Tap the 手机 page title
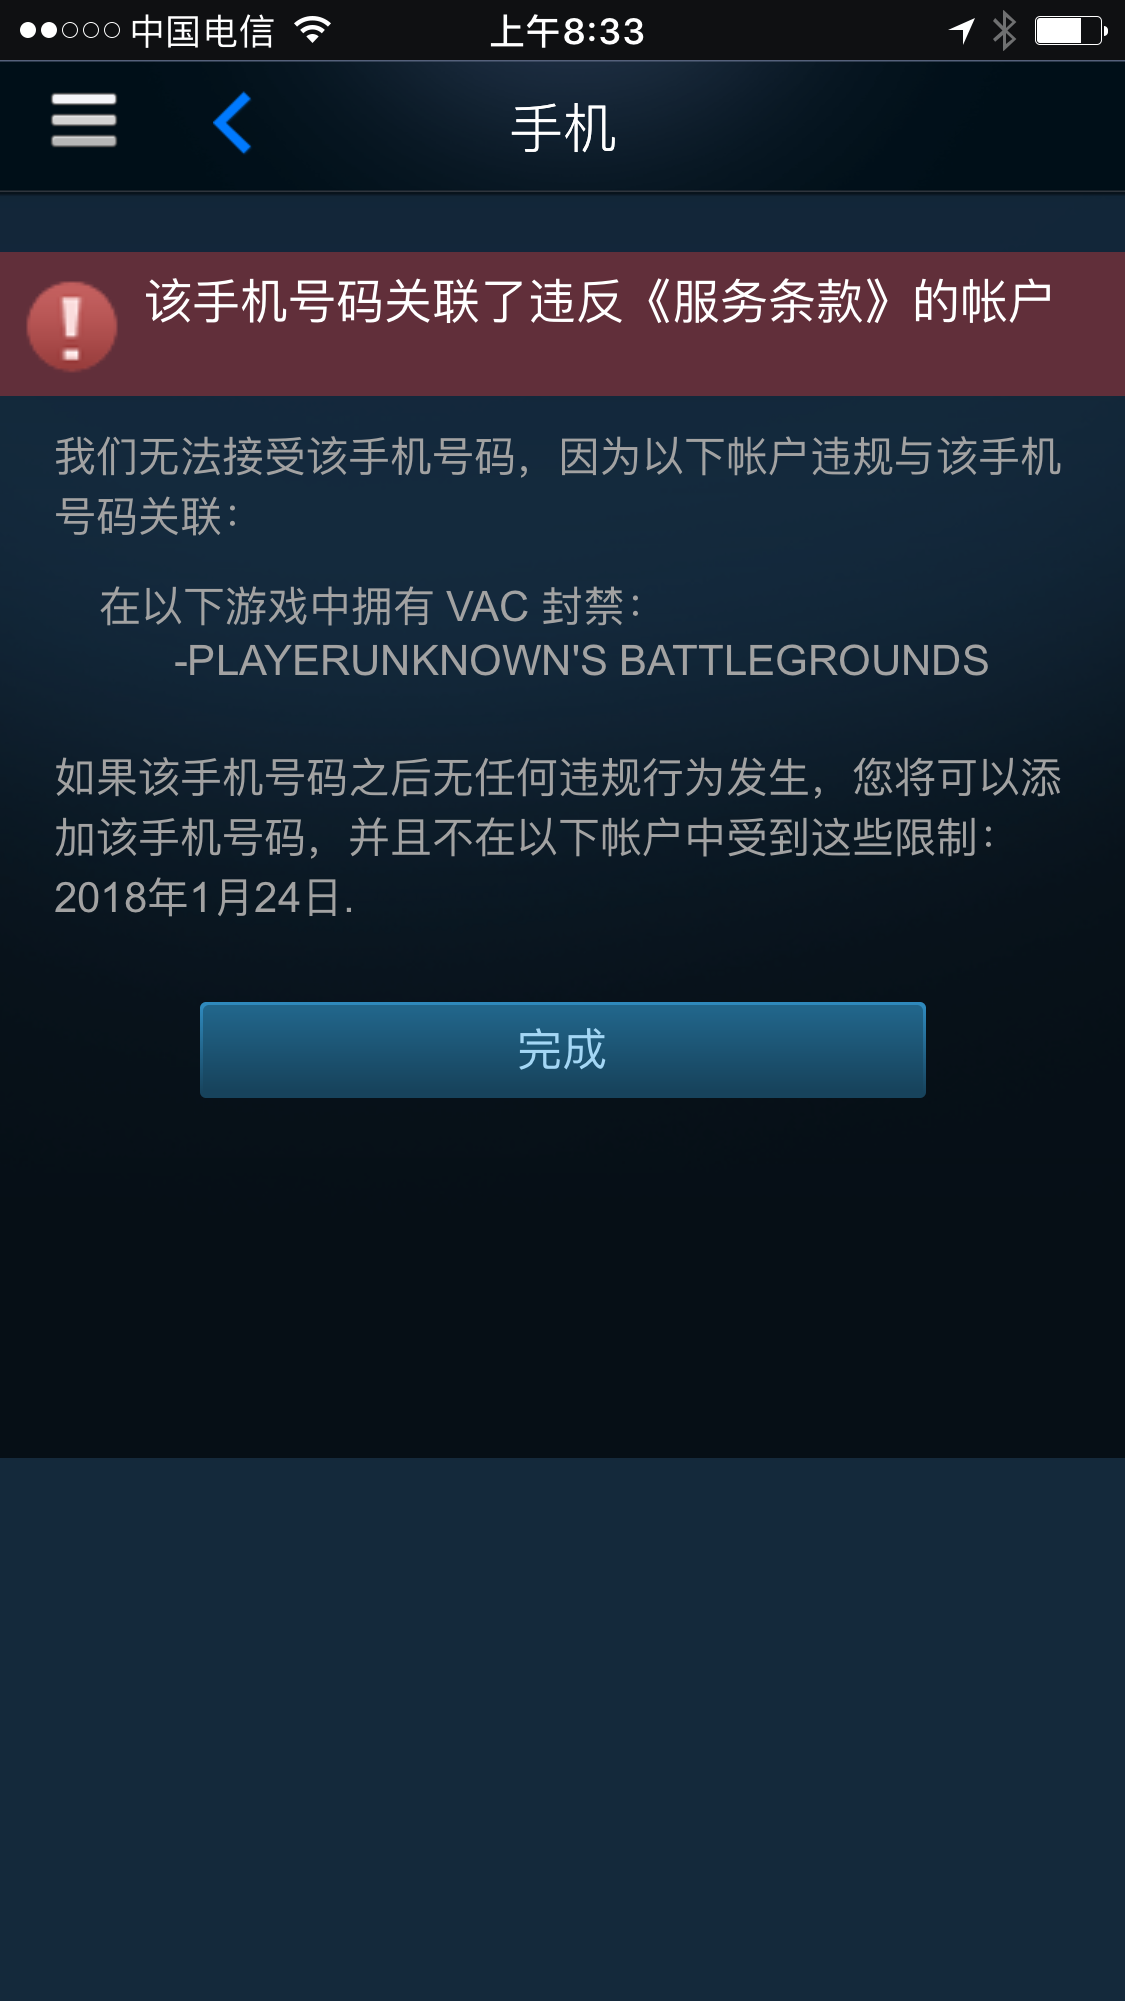This screenshot has height=2001, width=1125. tap(563, 129)
